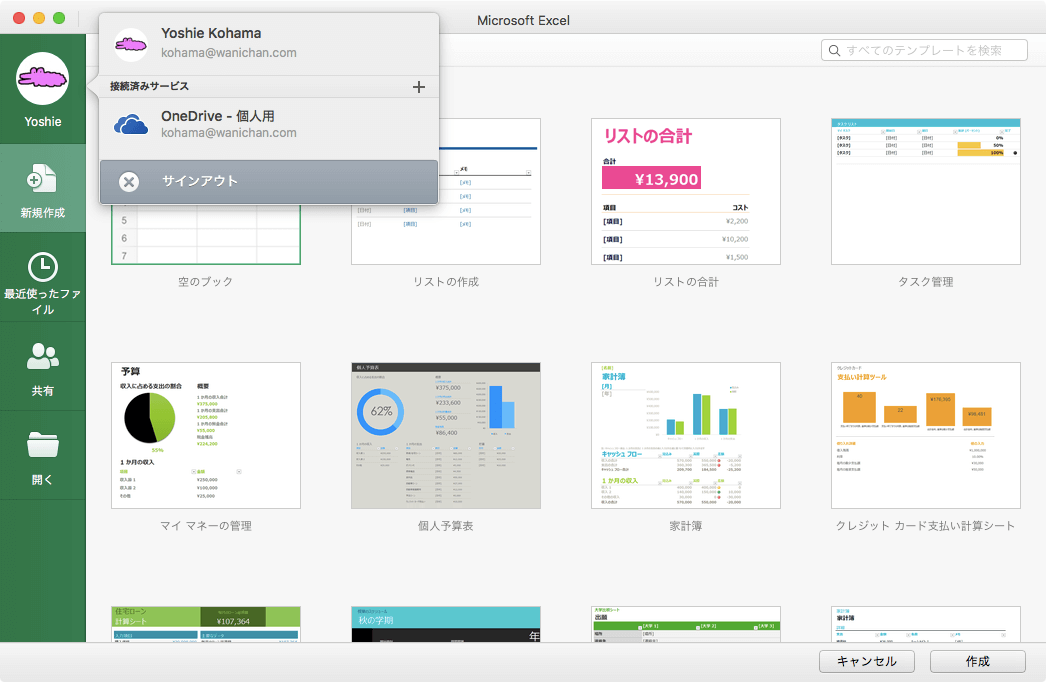Click the magnifier icon in search box

click(835, 50)
